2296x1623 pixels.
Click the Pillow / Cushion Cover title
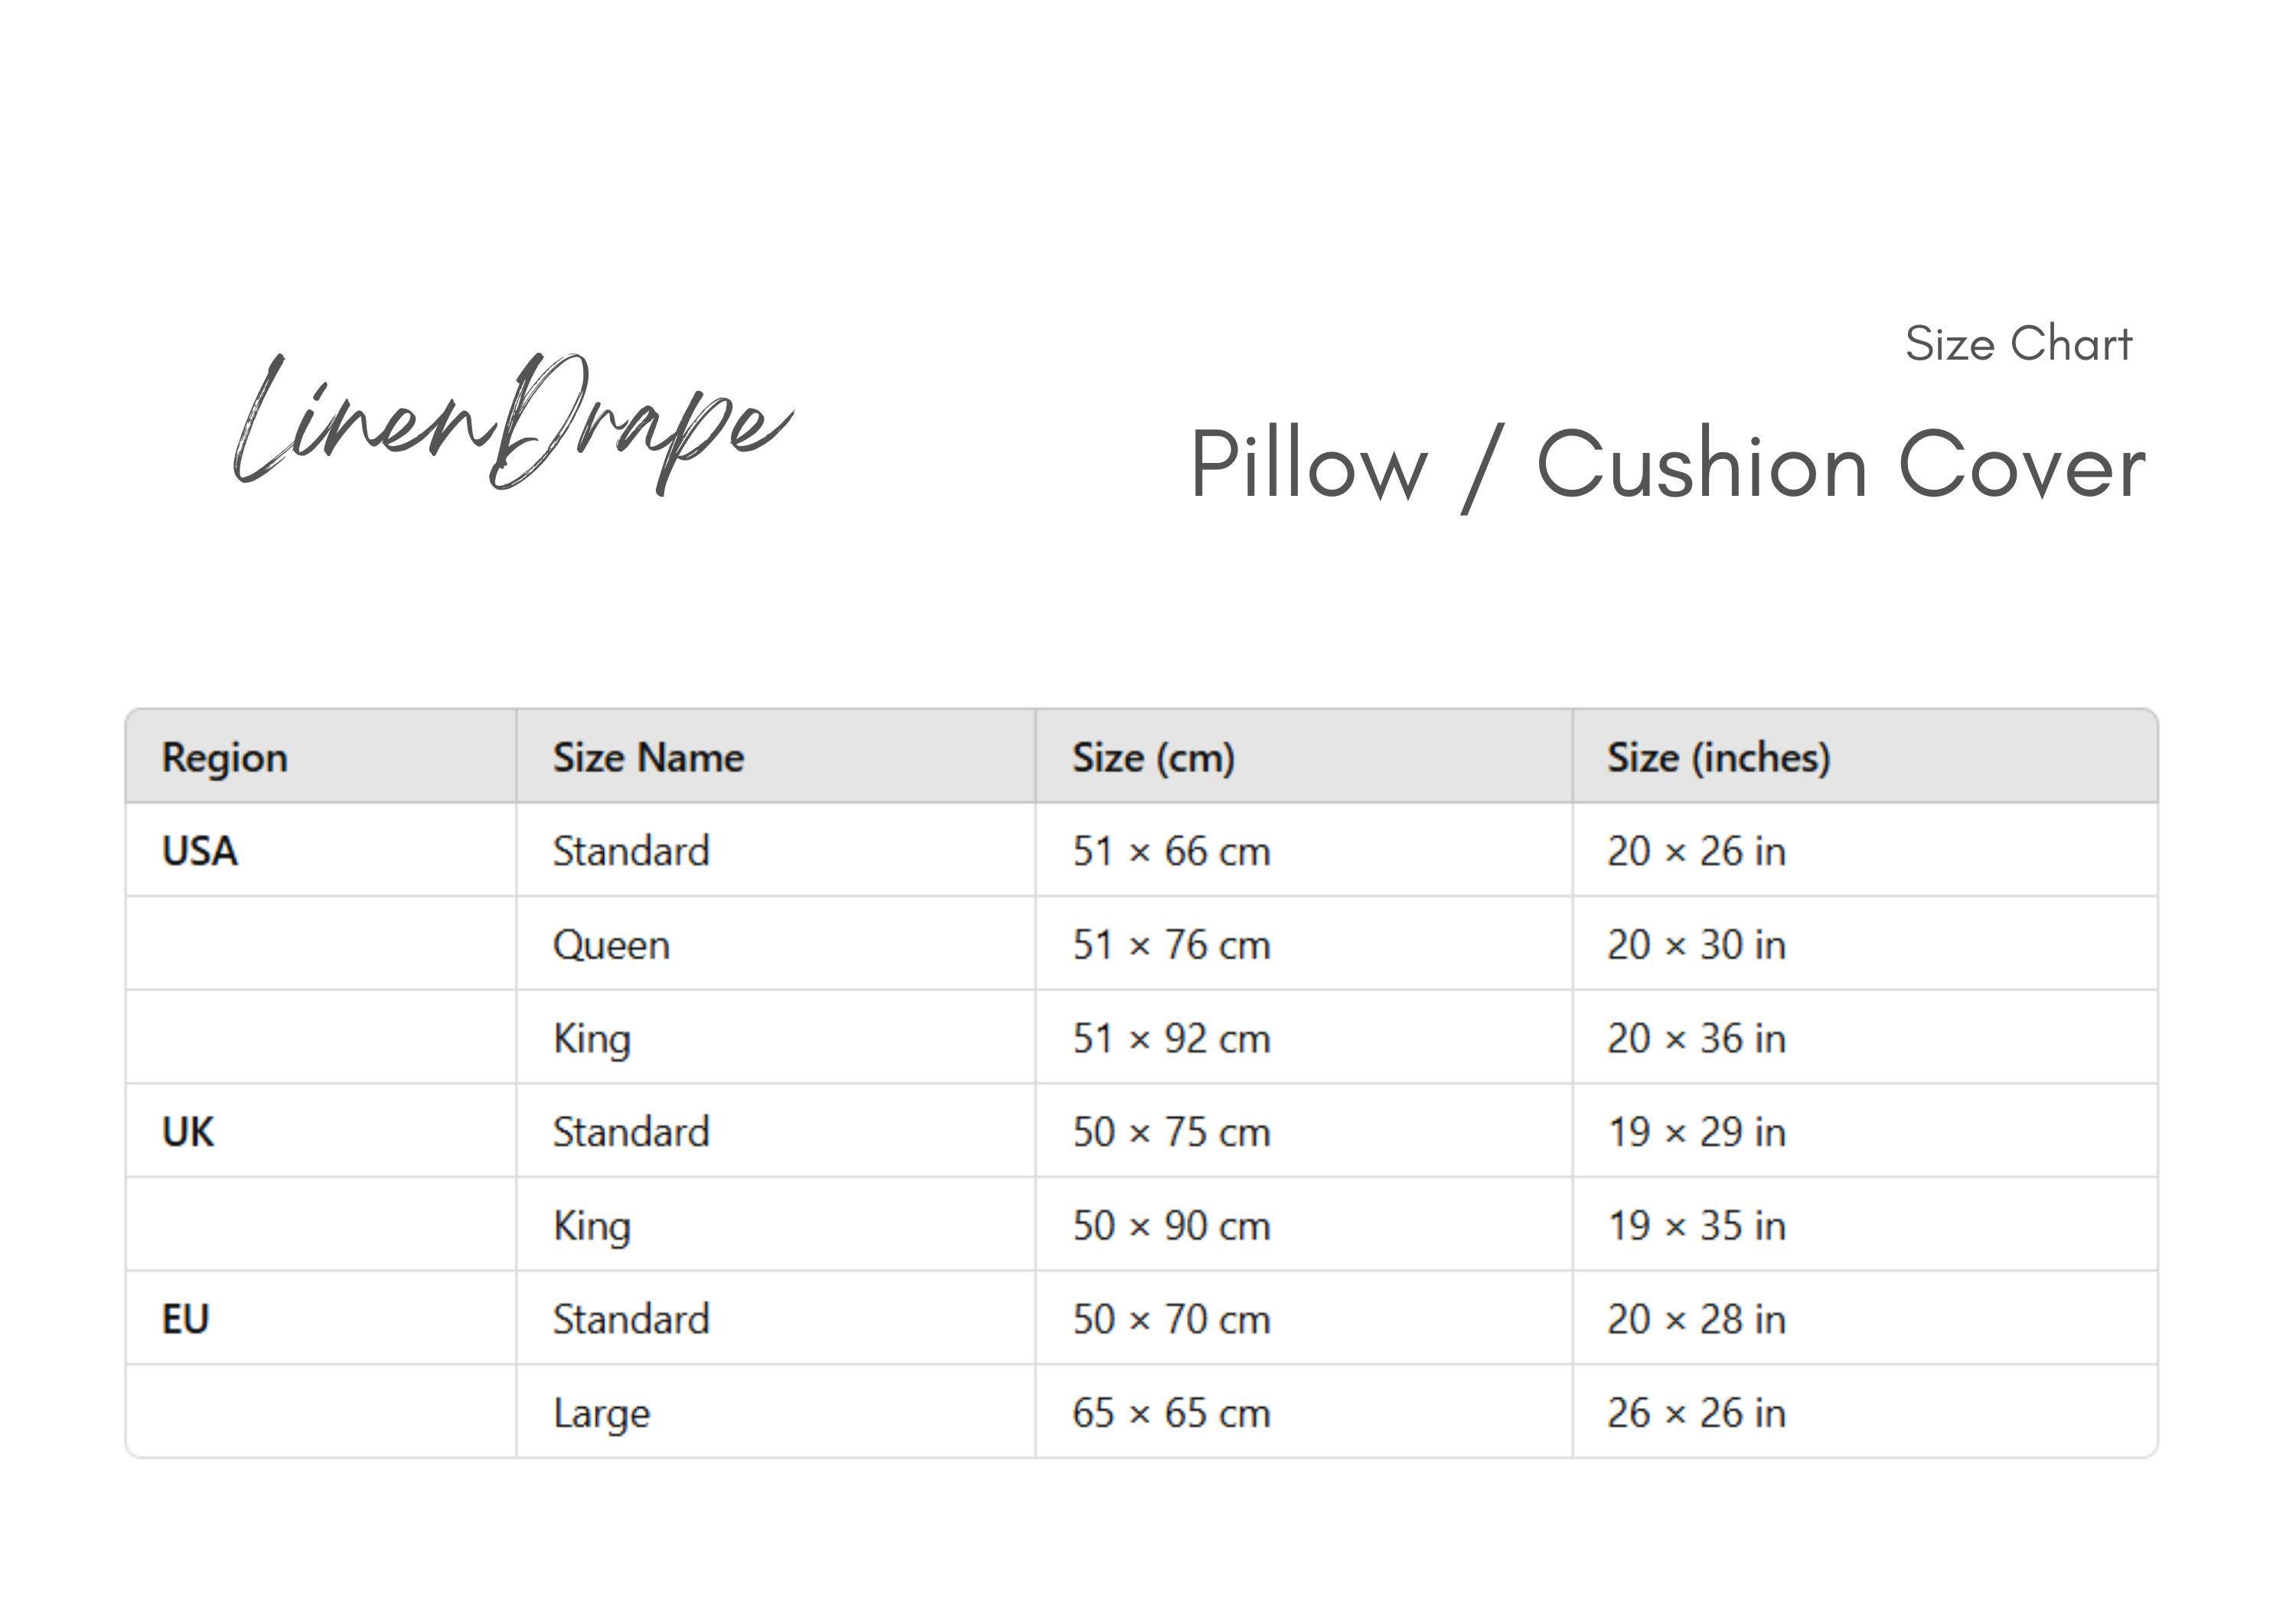pyautogui.click(x=1667, y=466)
